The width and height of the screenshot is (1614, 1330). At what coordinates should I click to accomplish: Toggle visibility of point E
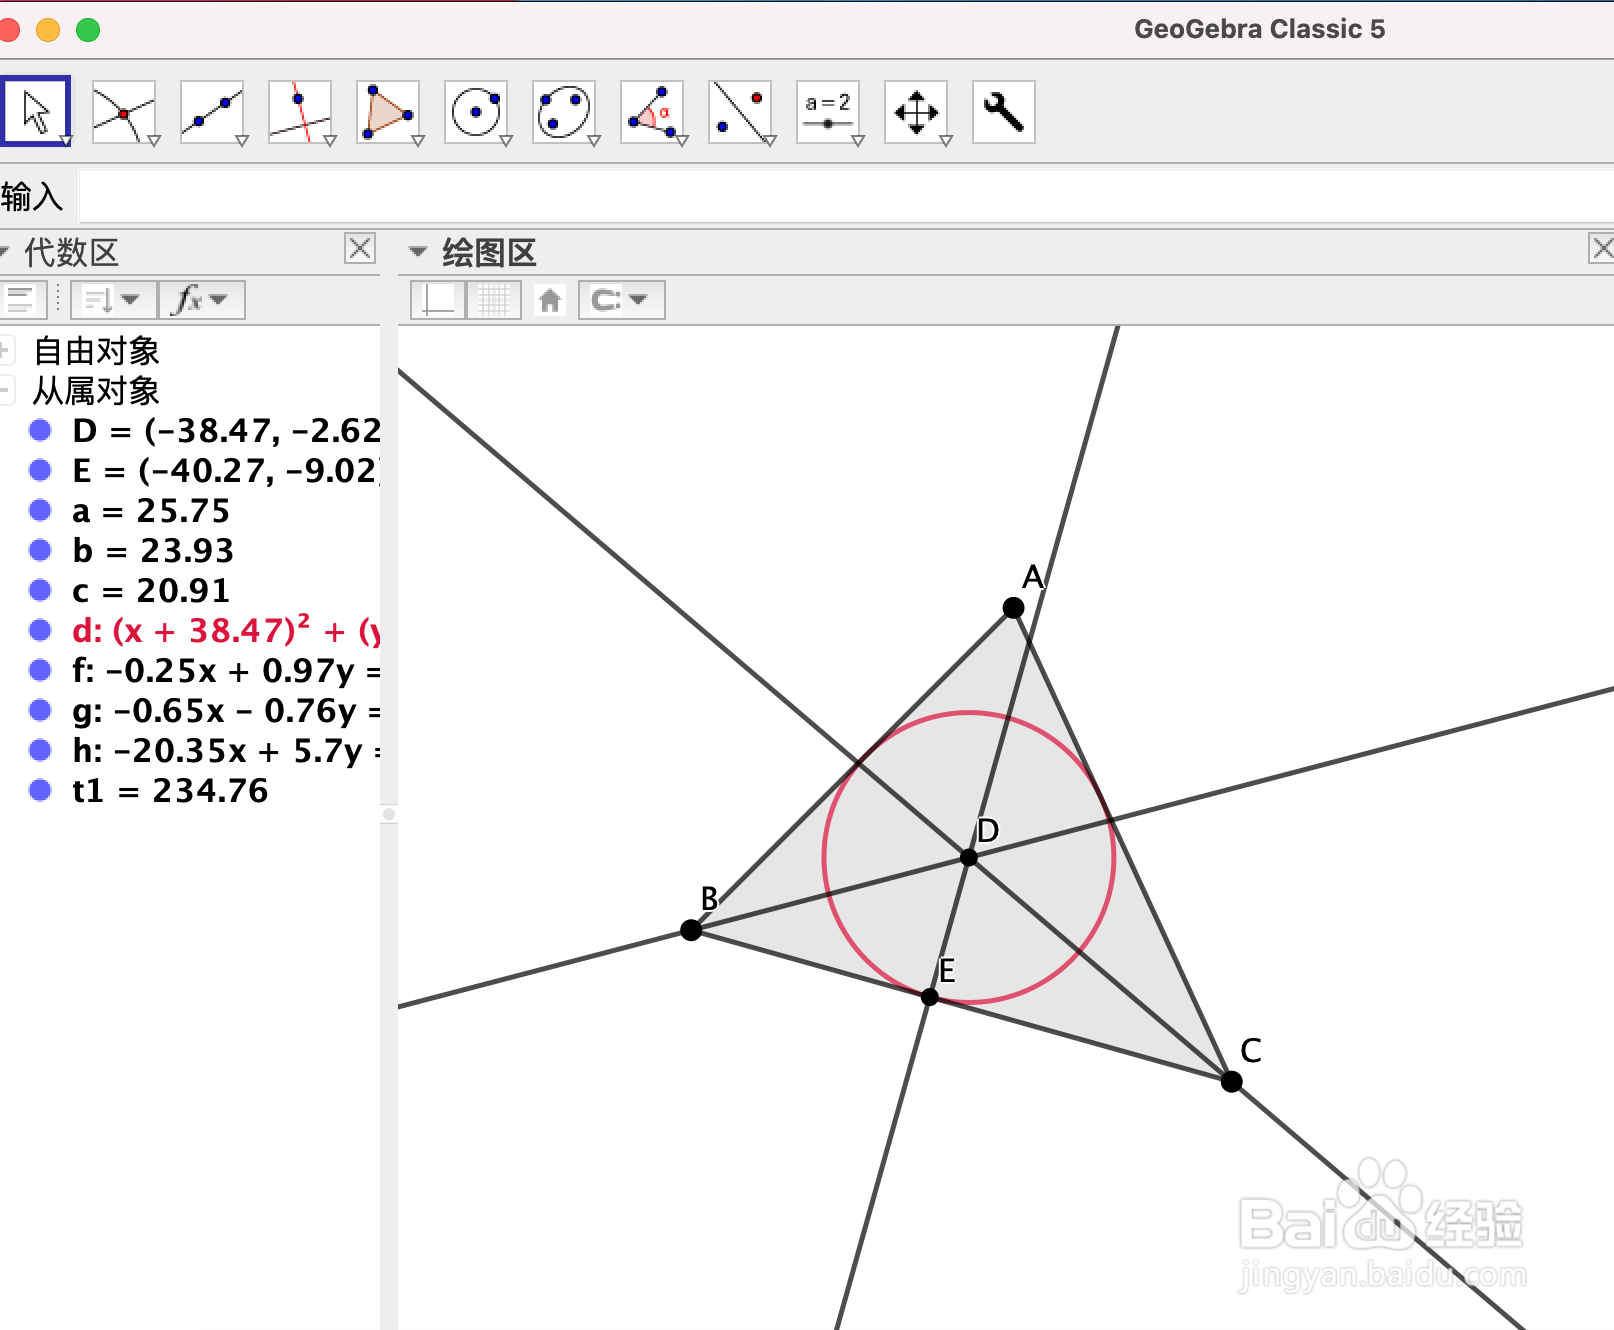tap(40, 470)
